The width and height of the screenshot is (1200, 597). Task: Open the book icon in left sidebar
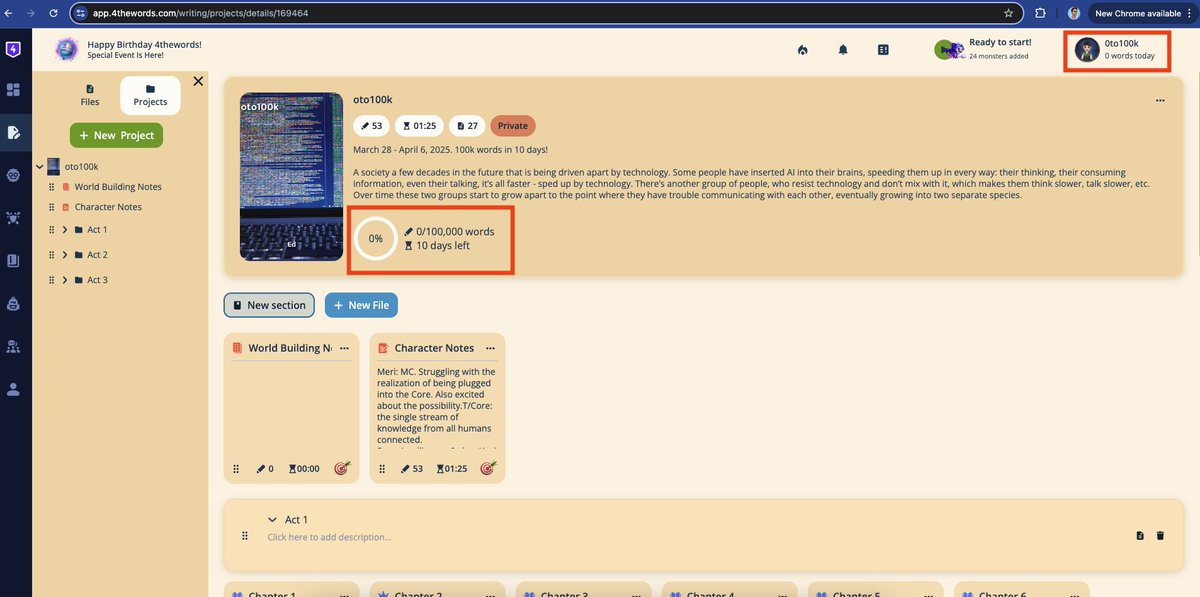[13, 261]
